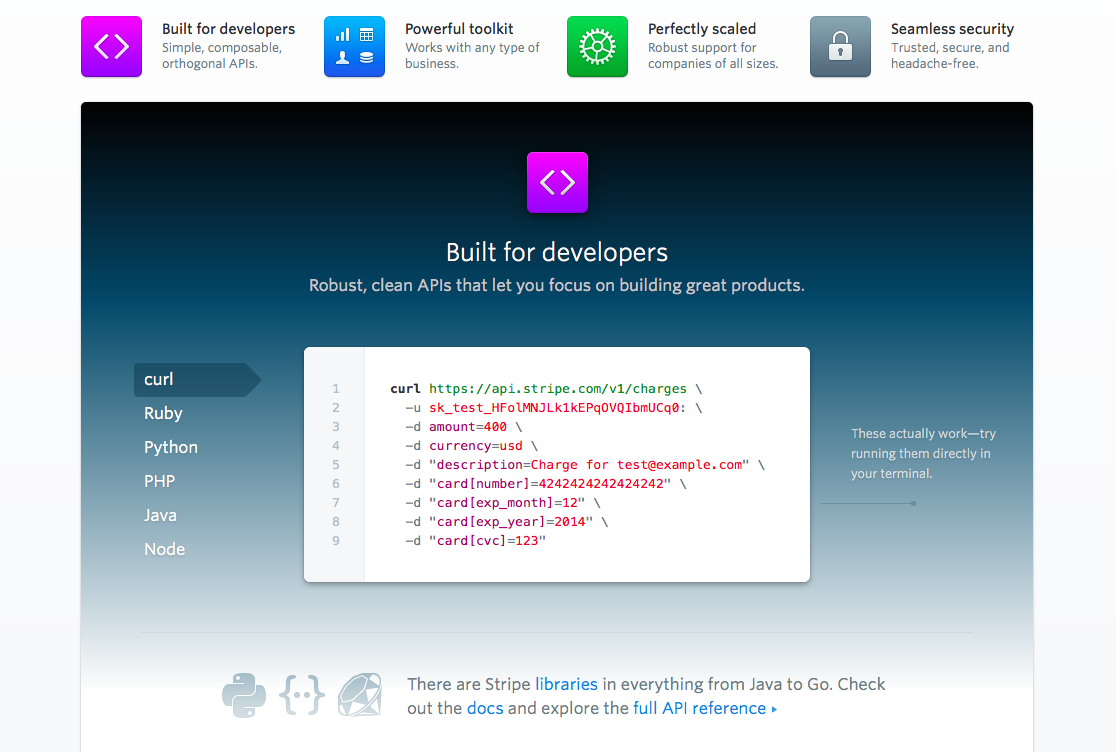Click the purple code brackets icon at top
This screenshot has height=752, width=1116.
pos(111,46)
